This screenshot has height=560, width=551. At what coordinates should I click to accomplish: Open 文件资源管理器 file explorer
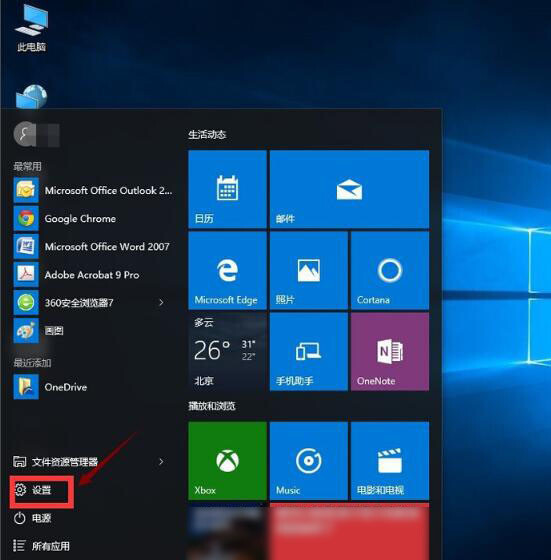55,461
